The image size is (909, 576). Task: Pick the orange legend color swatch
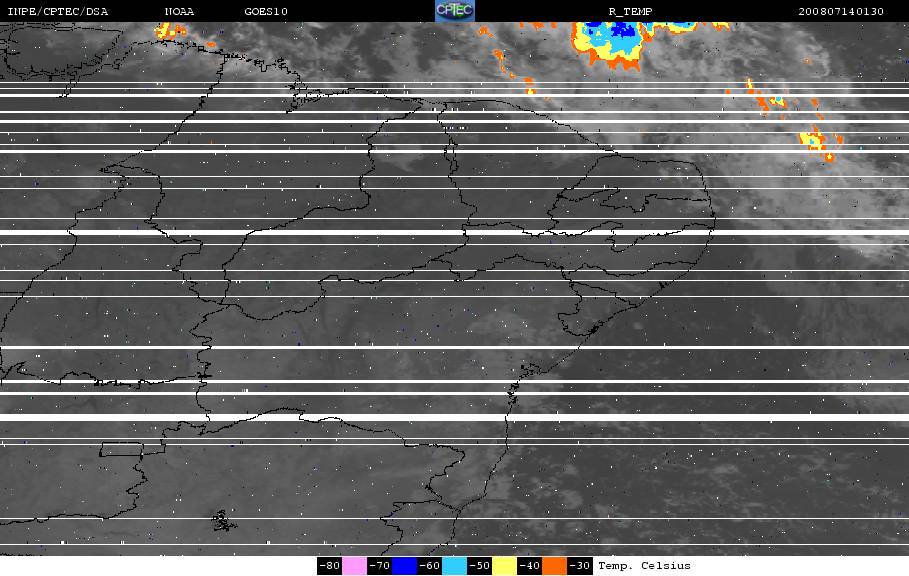[x=554, y=566]
